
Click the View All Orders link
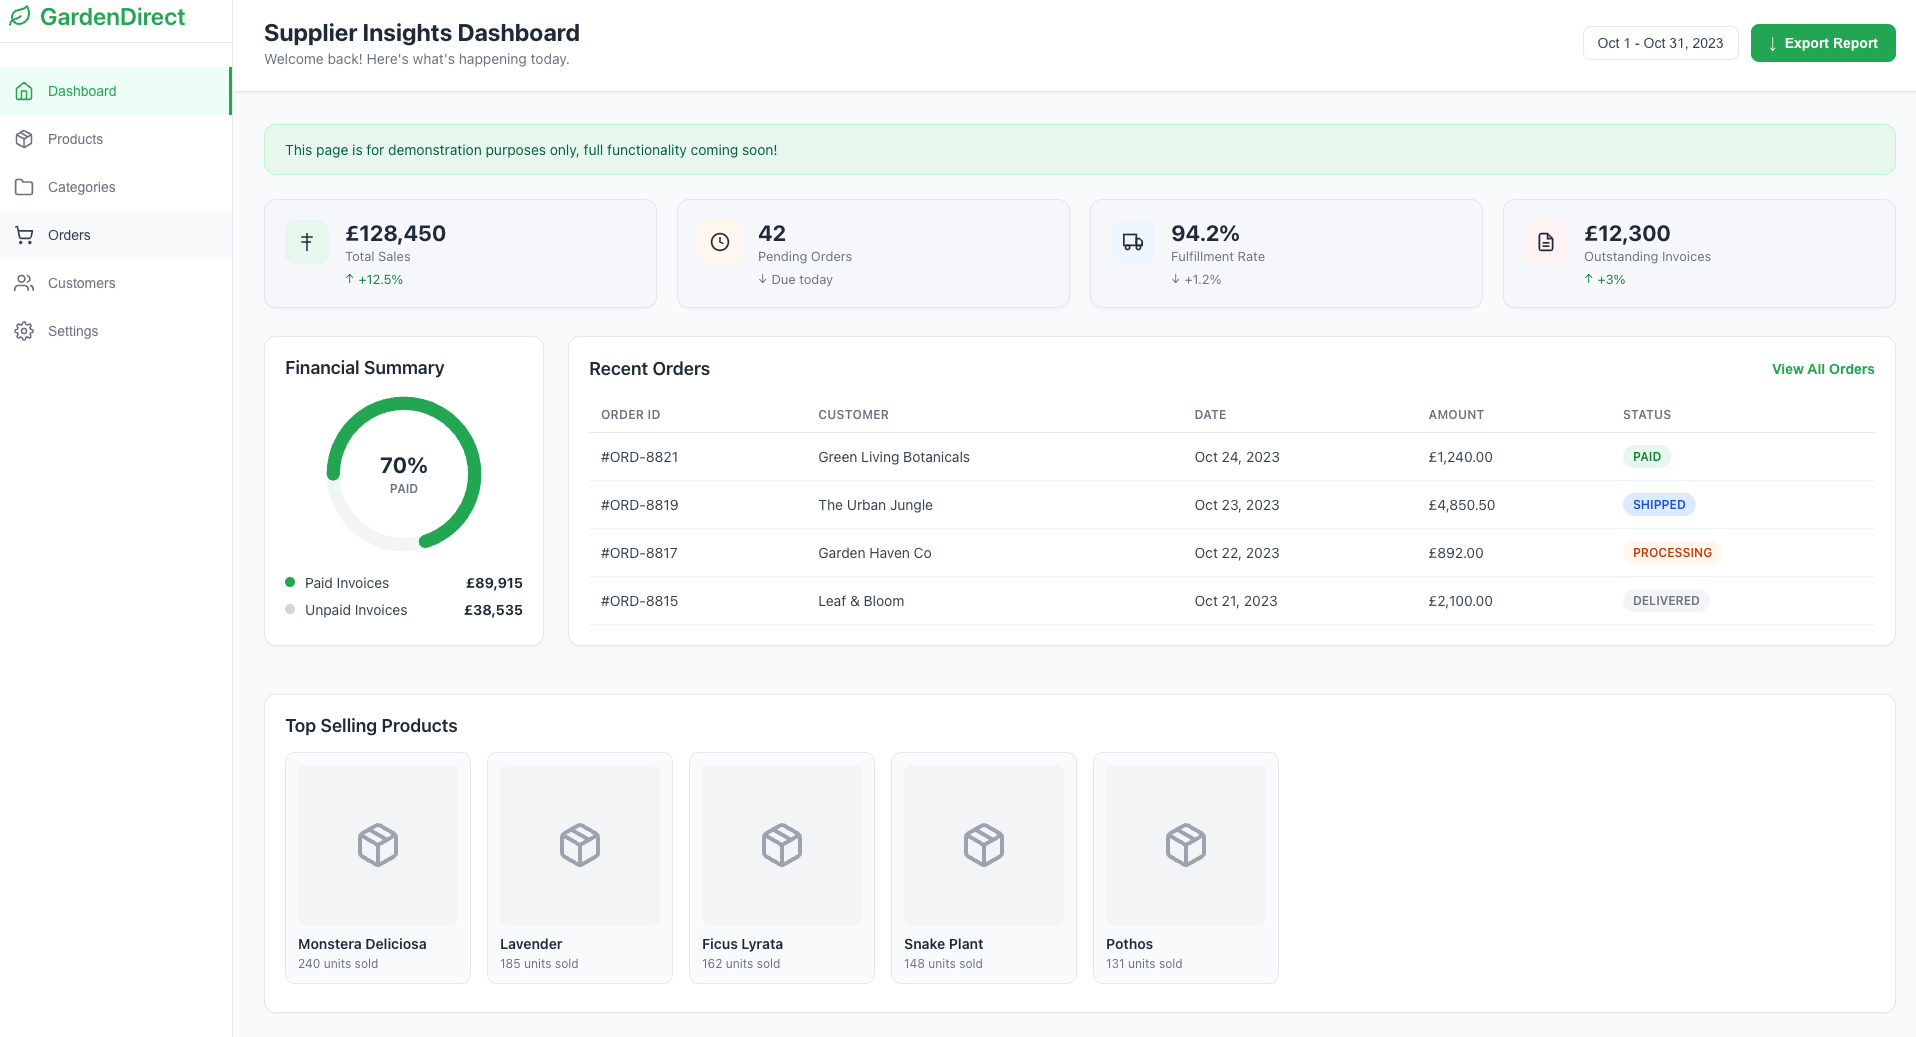tap(1823, 368)
